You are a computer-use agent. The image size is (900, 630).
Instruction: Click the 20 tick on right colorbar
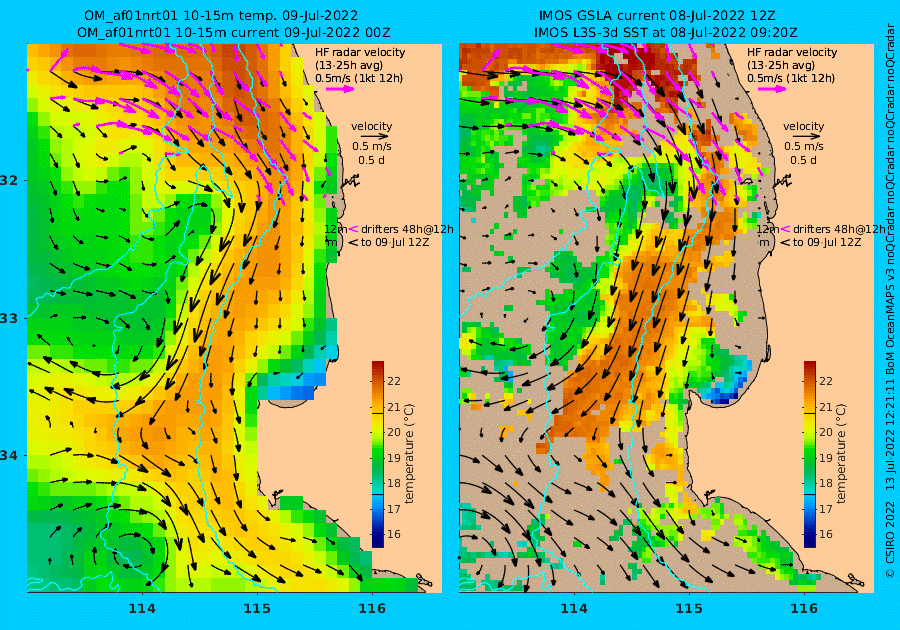825,433
